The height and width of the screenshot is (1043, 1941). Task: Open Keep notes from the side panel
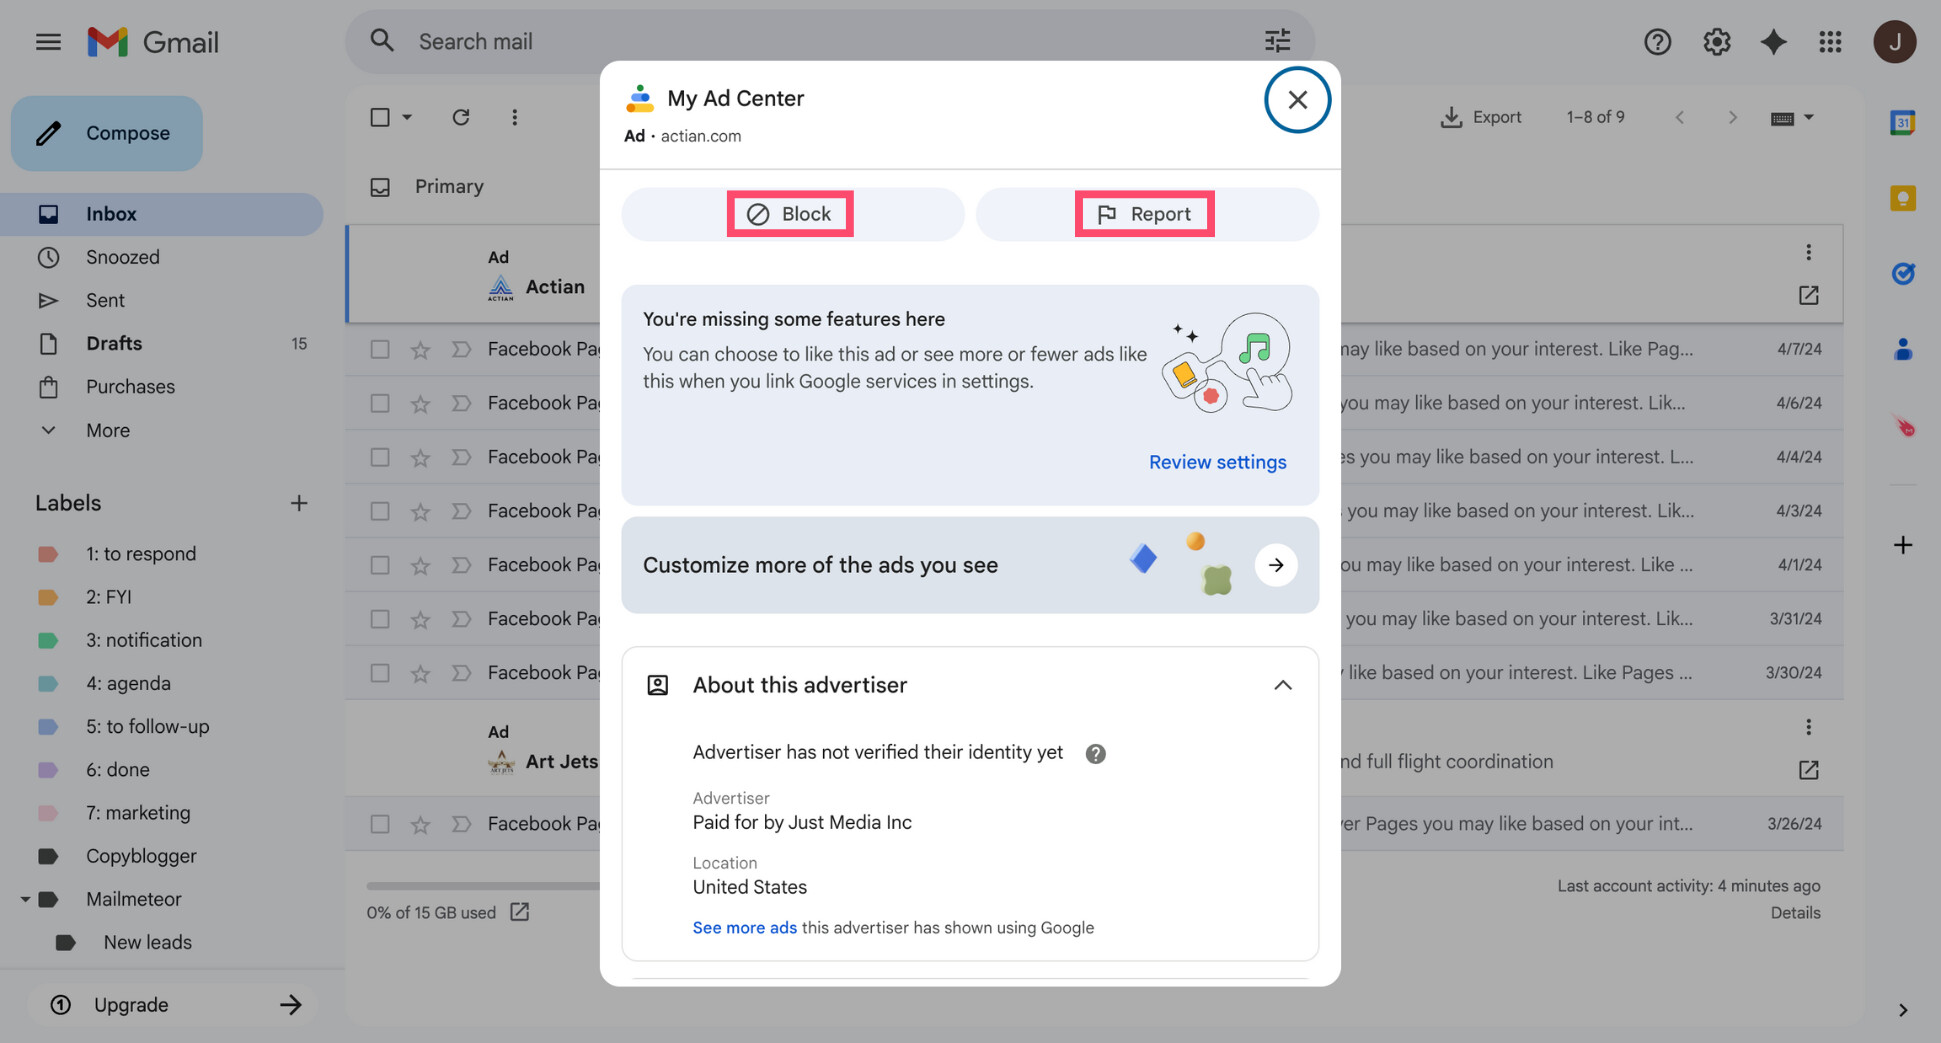click(x=1902, y=198)
